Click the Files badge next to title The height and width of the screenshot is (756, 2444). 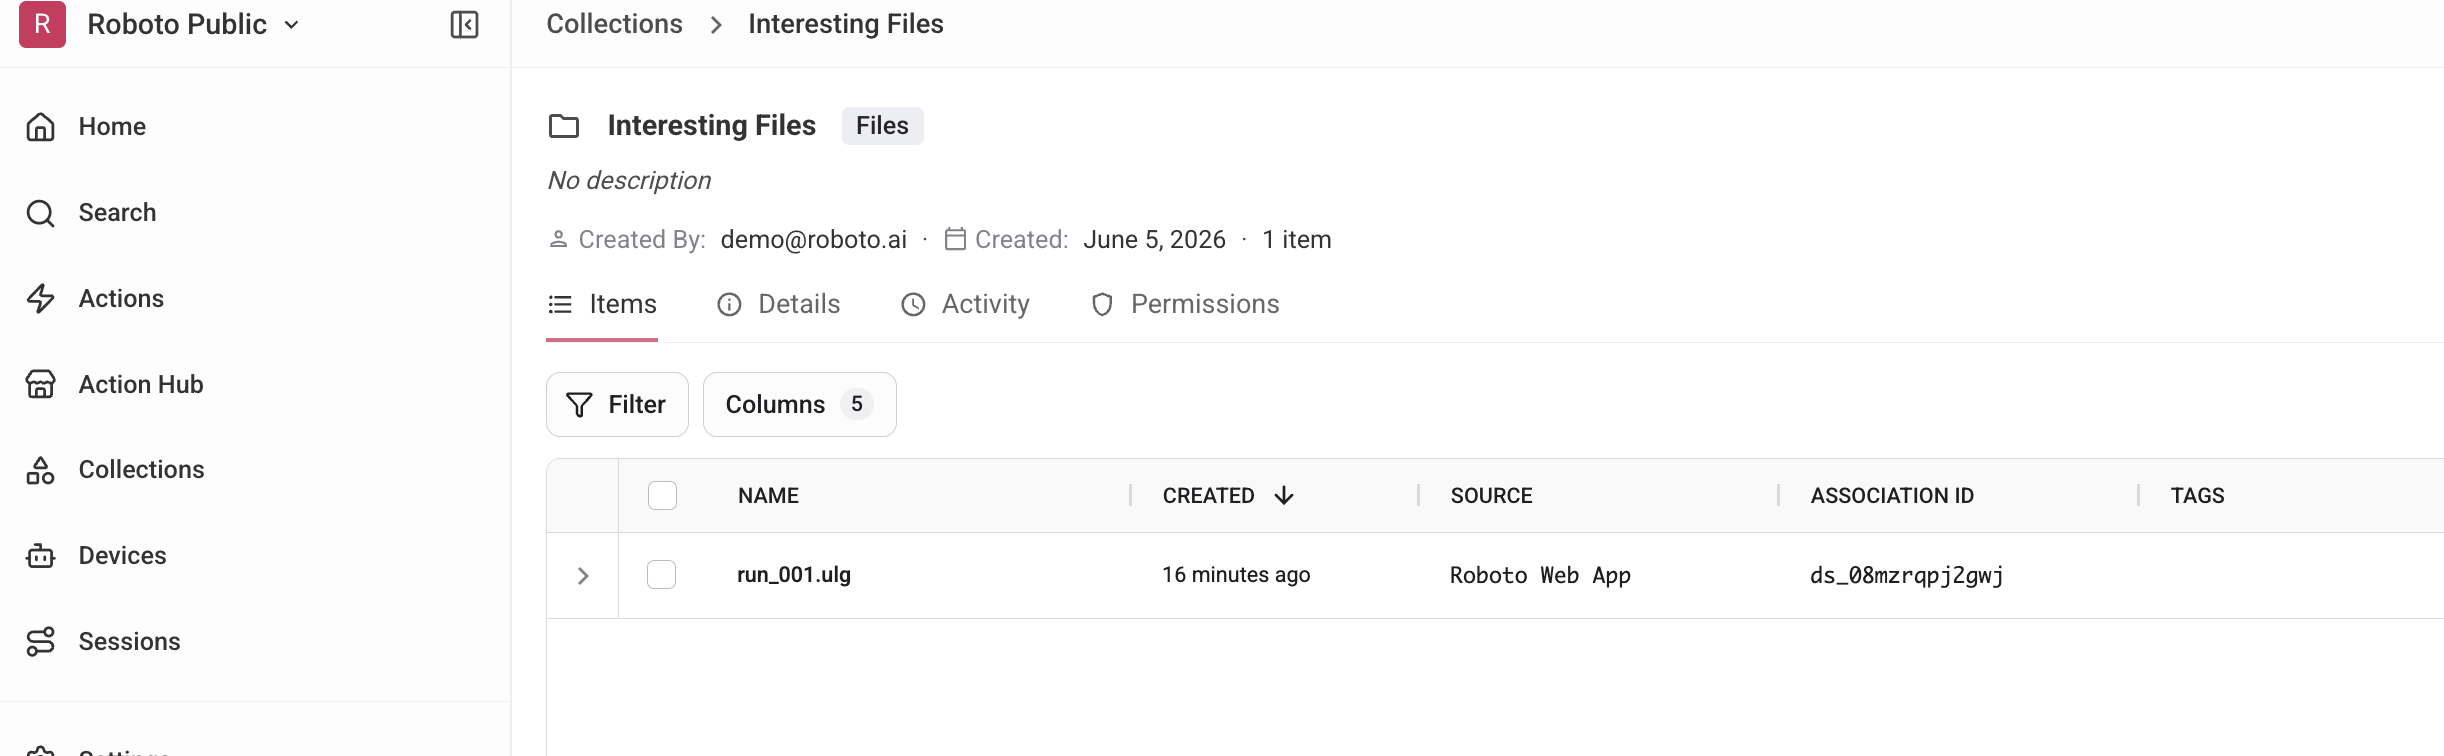[x=882, y=126]
